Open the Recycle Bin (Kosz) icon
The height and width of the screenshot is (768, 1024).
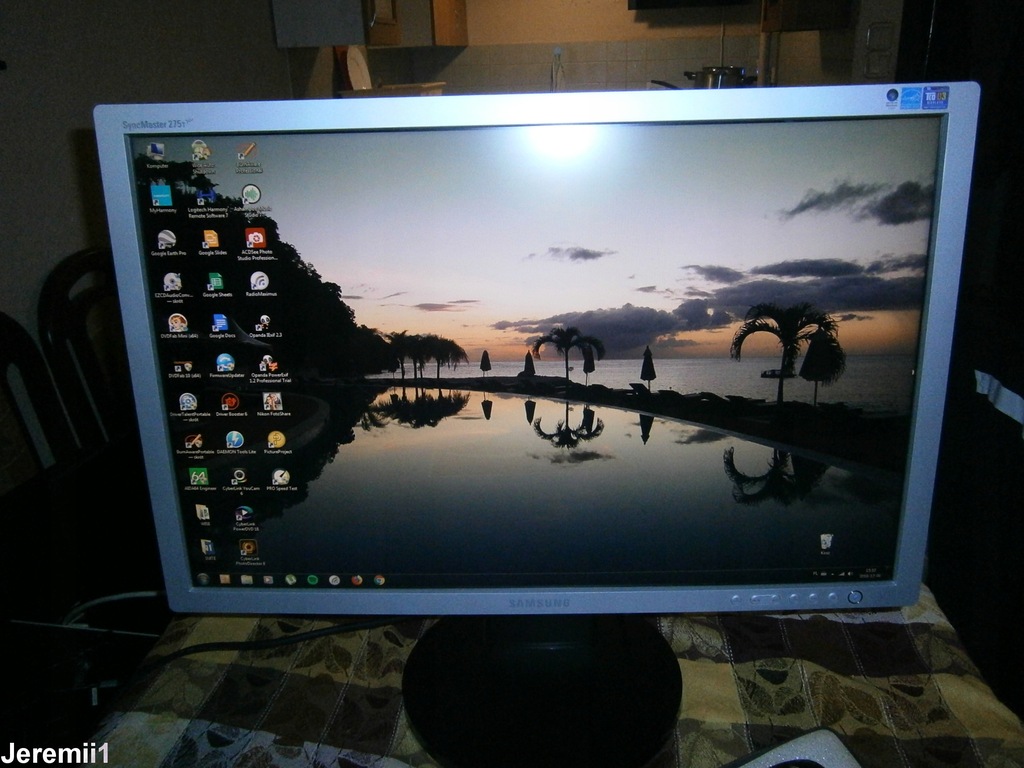point(826,542)
